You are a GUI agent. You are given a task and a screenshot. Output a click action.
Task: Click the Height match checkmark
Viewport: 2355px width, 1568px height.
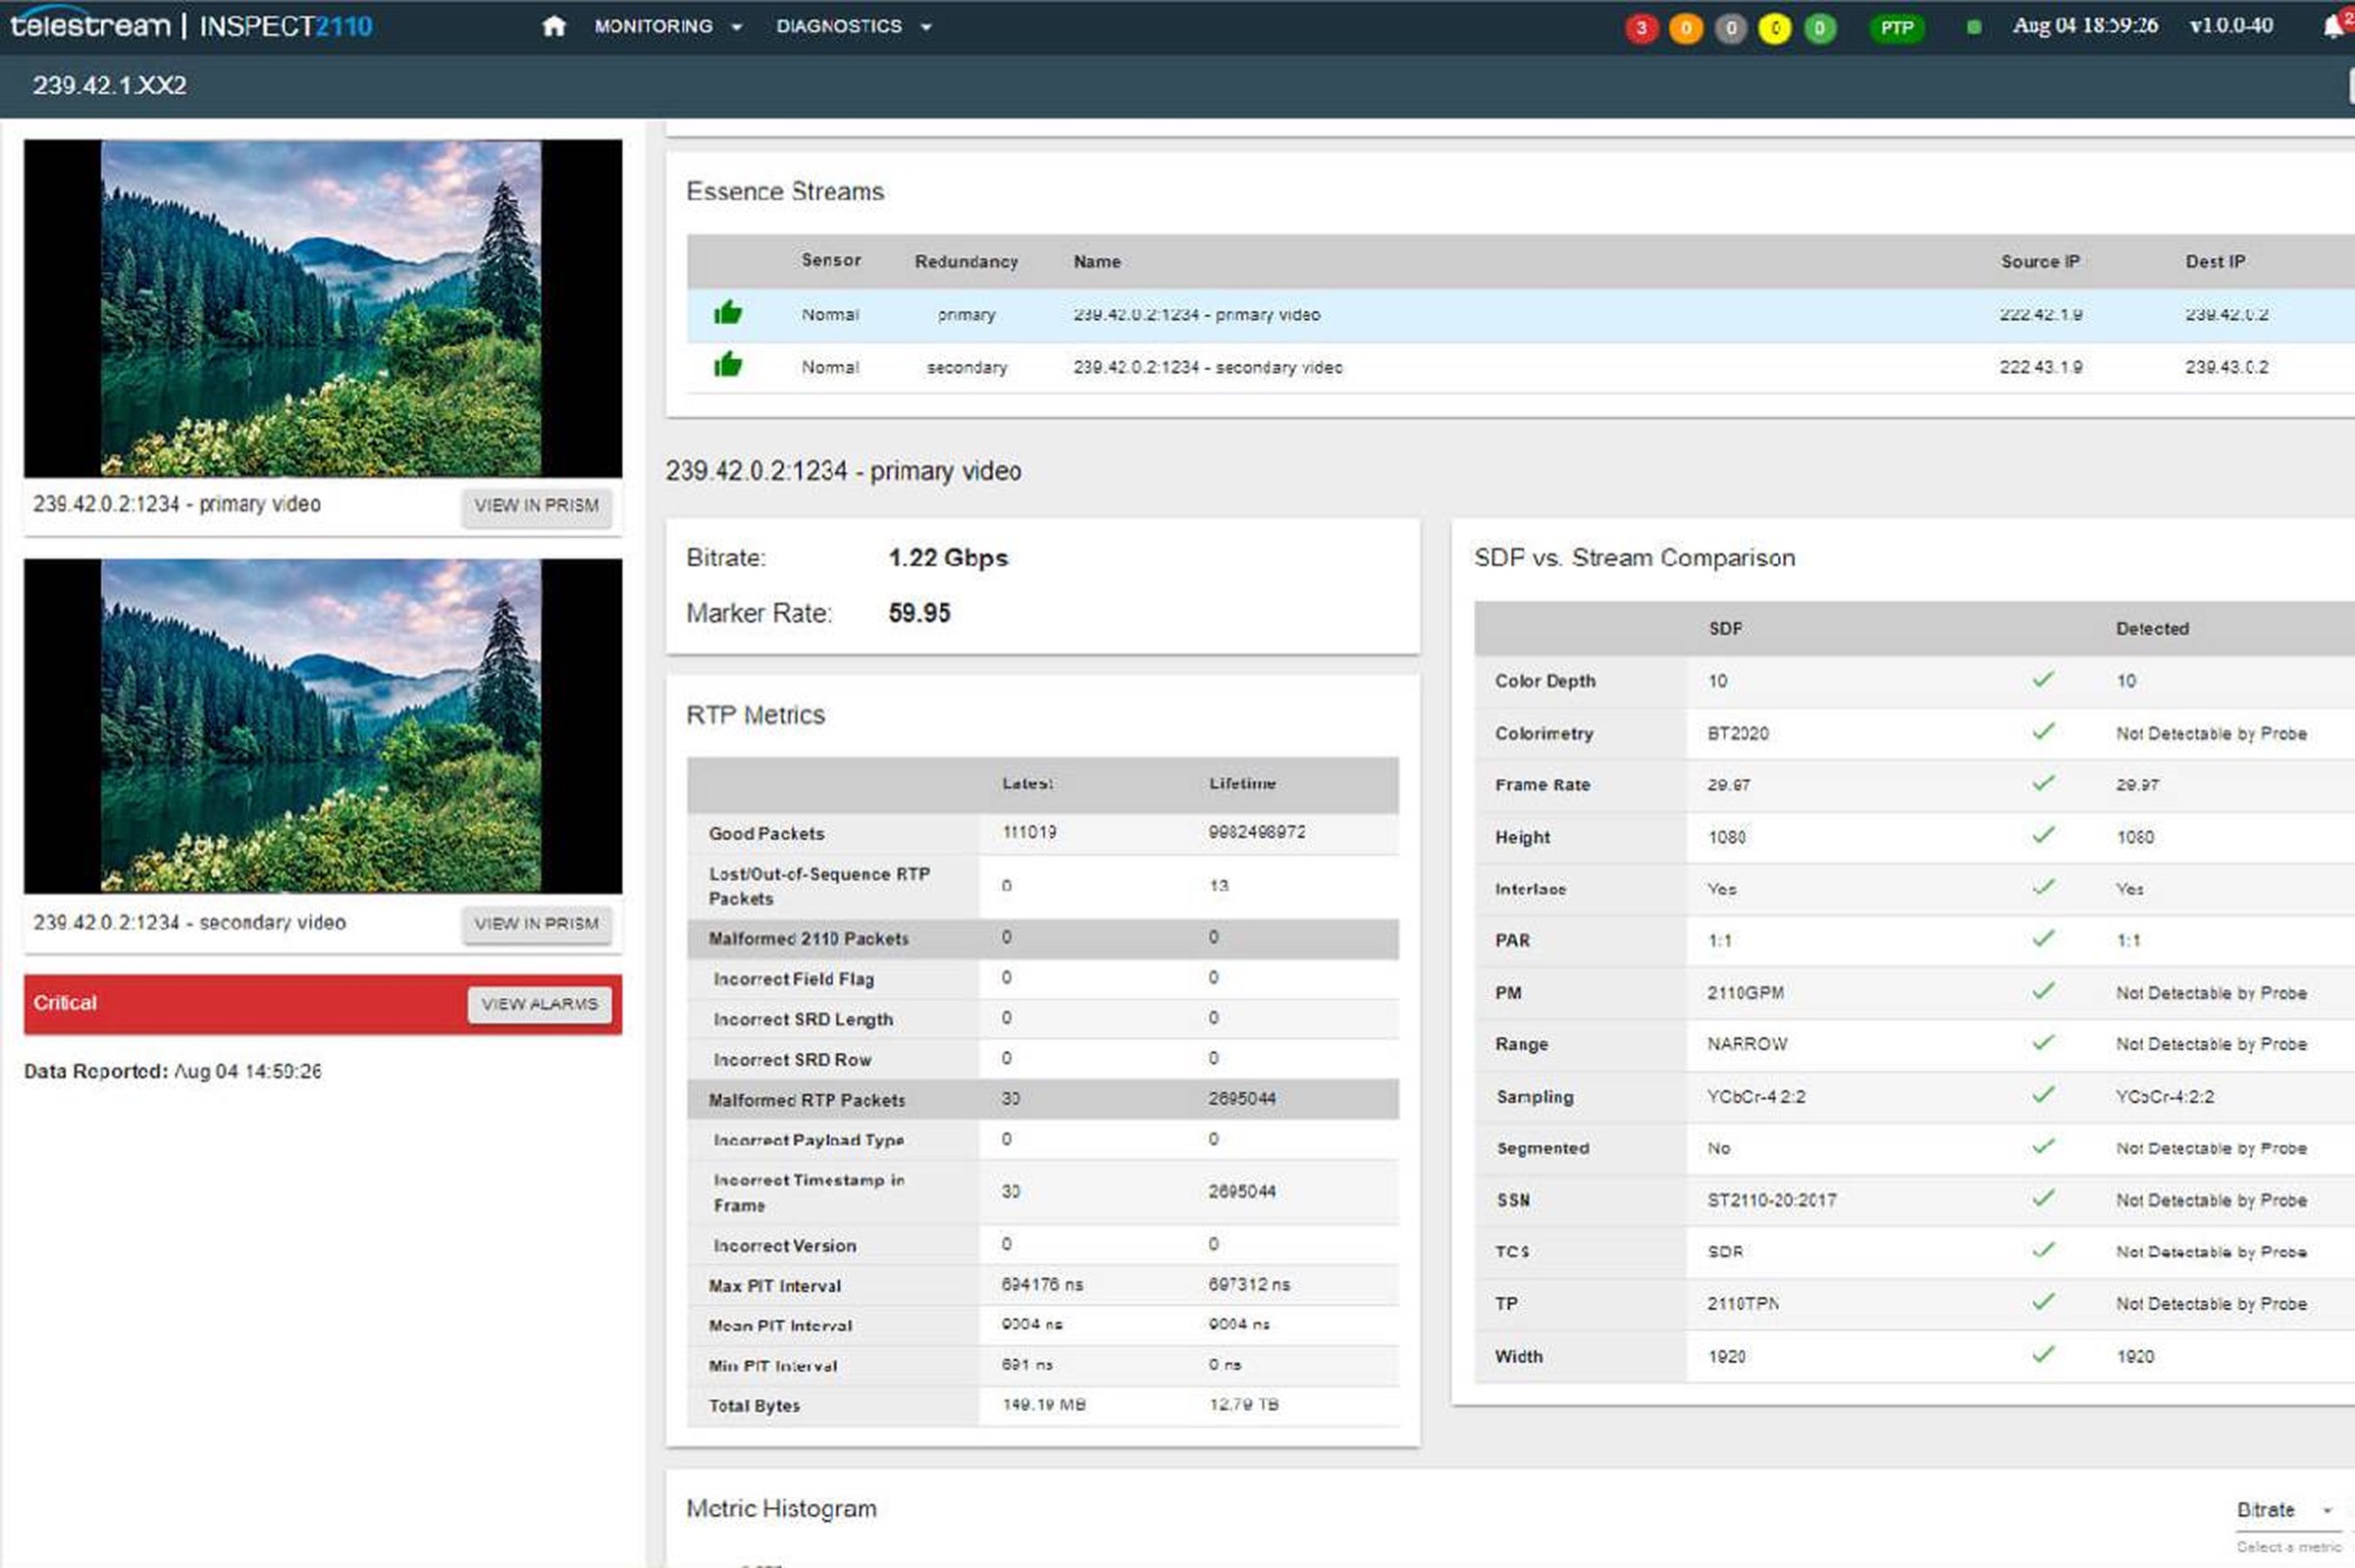click(2043, 835)
